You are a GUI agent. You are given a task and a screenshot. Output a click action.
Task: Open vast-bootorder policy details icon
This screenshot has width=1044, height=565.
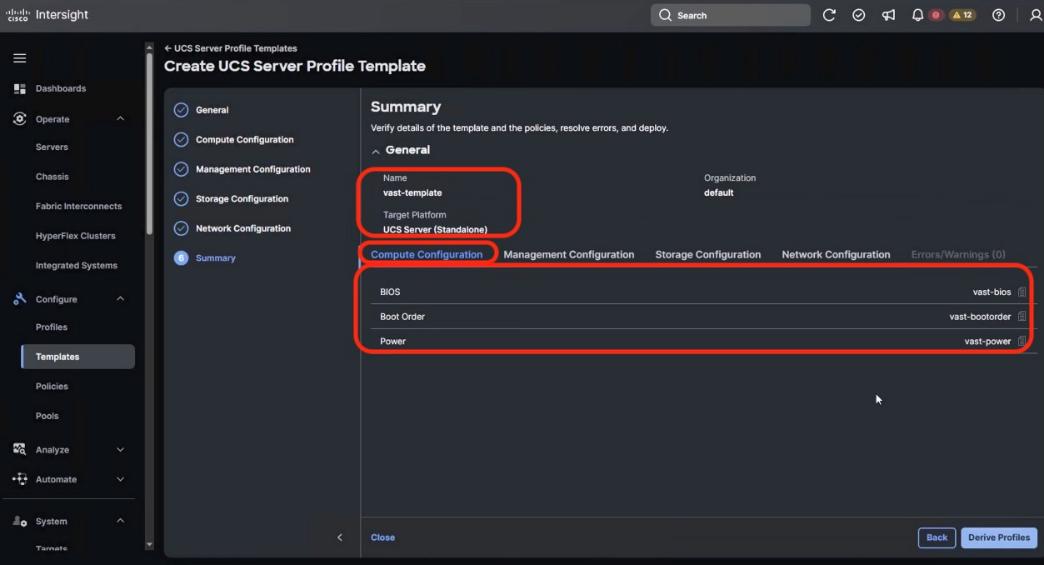pyautogui.click(x=1022, y=316)
